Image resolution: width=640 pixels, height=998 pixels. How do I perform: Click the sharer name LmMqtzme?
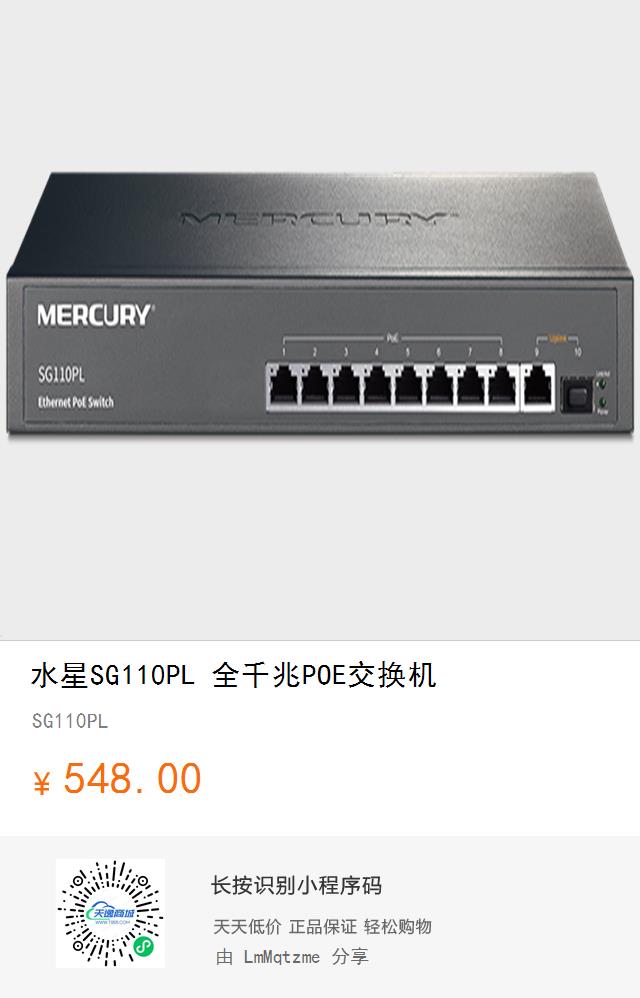point(282,957)
